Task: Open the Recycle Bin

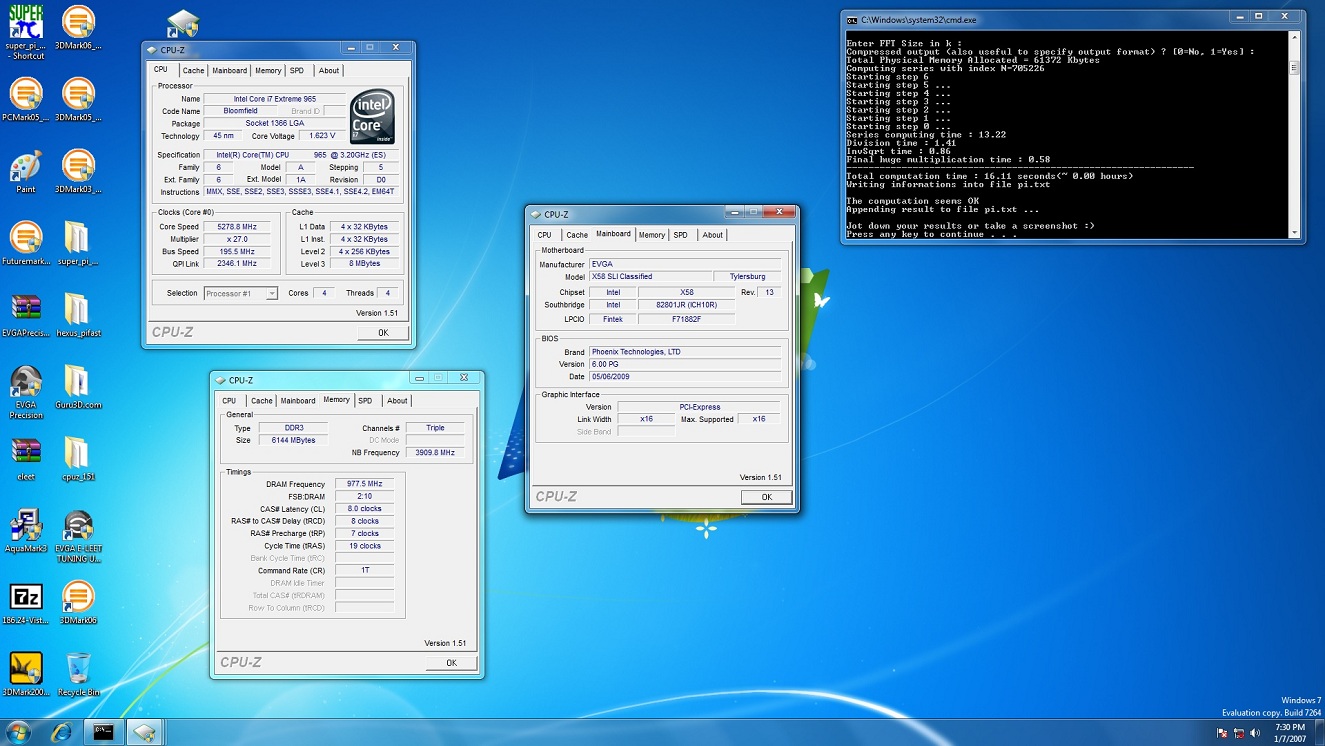Action: pyautogui.click(x=78, y=676)
